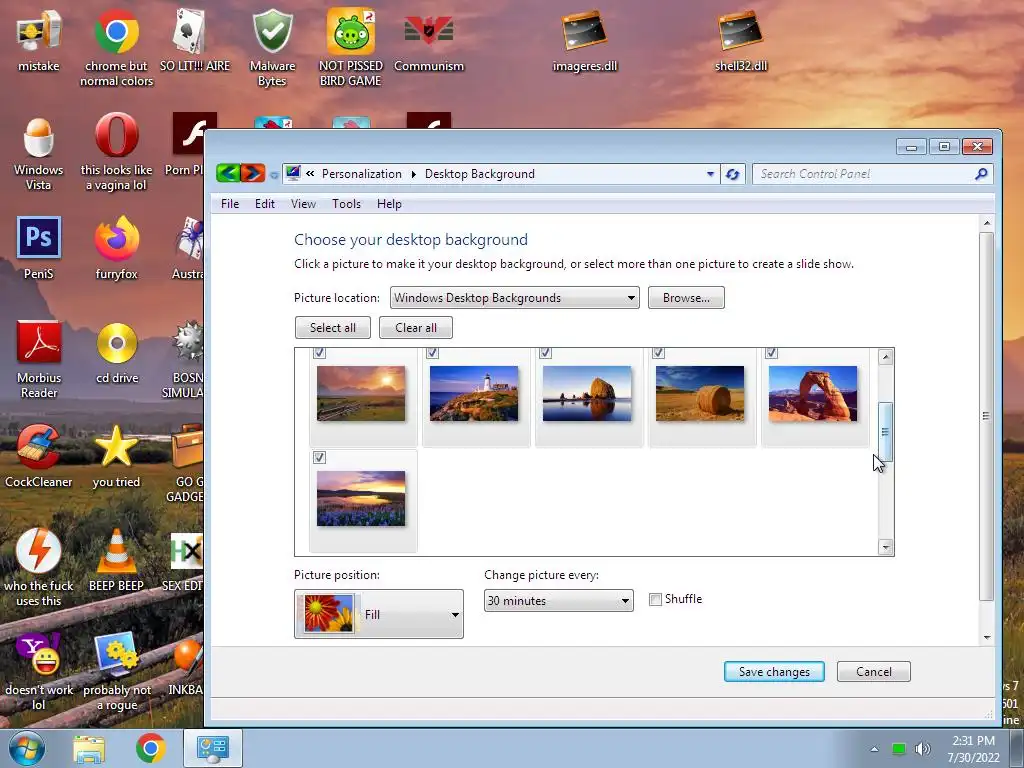The image size is (1024, 768).
Task: Uncheck the purple flower lake wallpaper checkbox
Action: 319,457
